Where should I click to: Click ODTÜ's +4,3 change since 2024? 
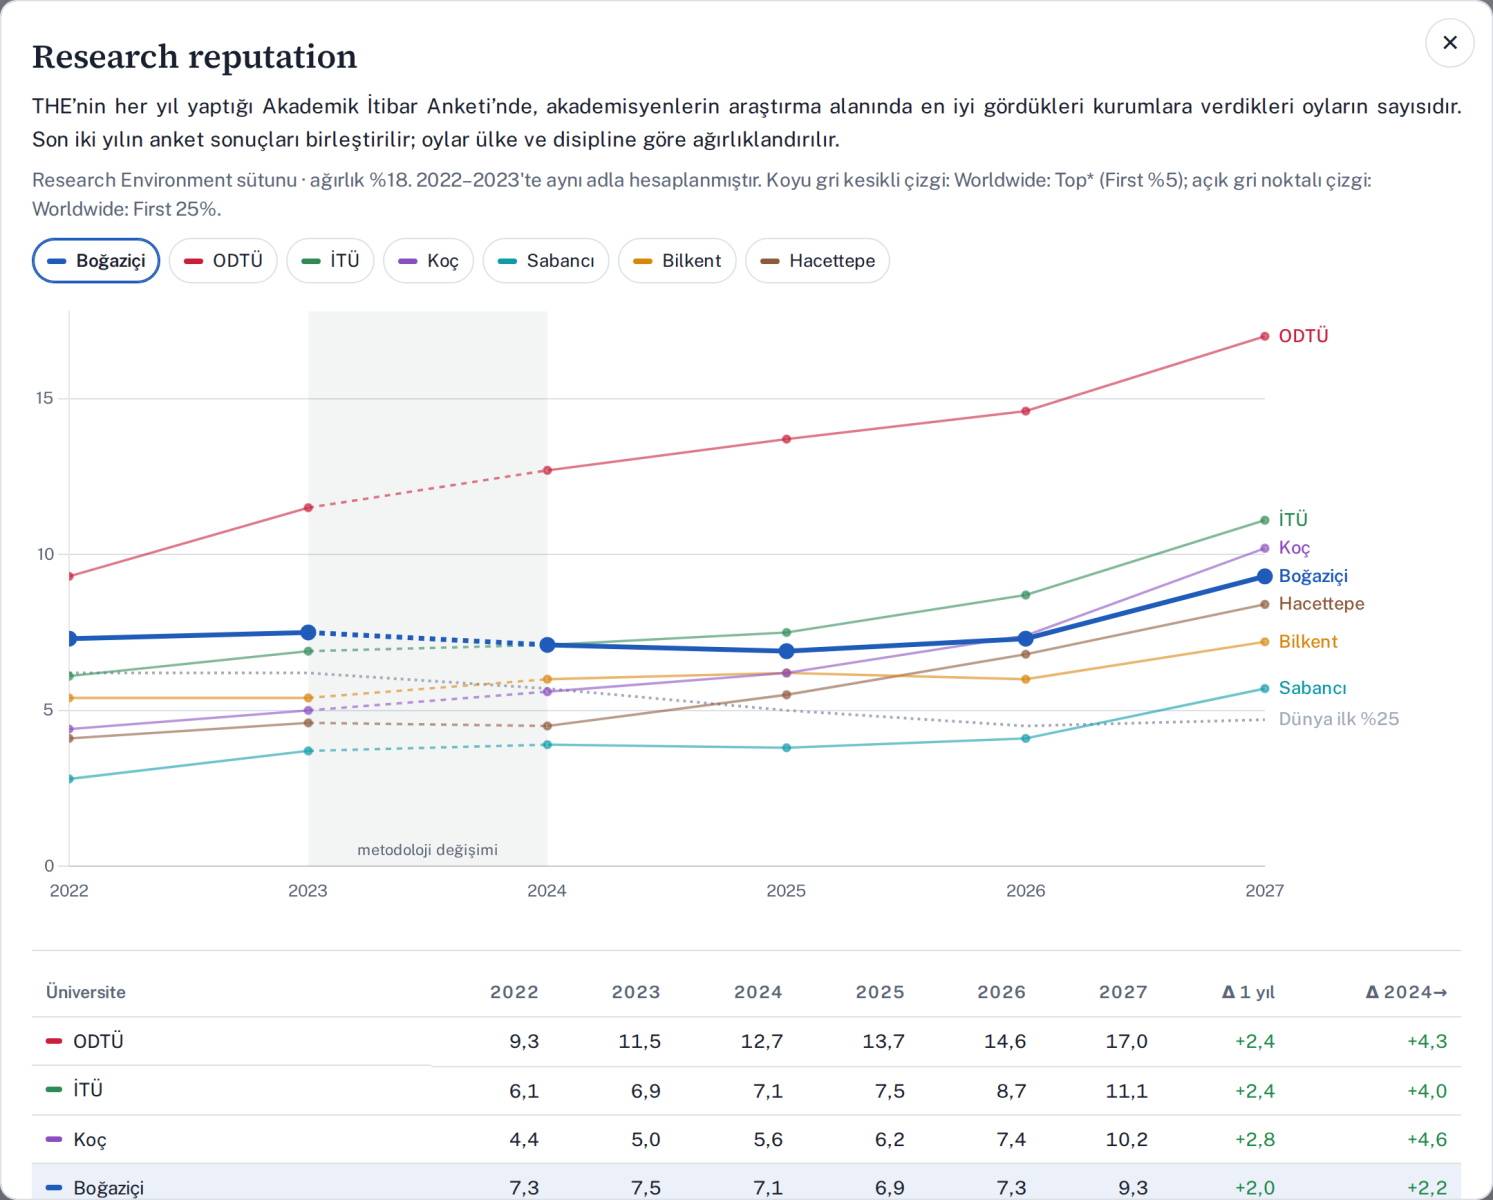(1427, 1041)
